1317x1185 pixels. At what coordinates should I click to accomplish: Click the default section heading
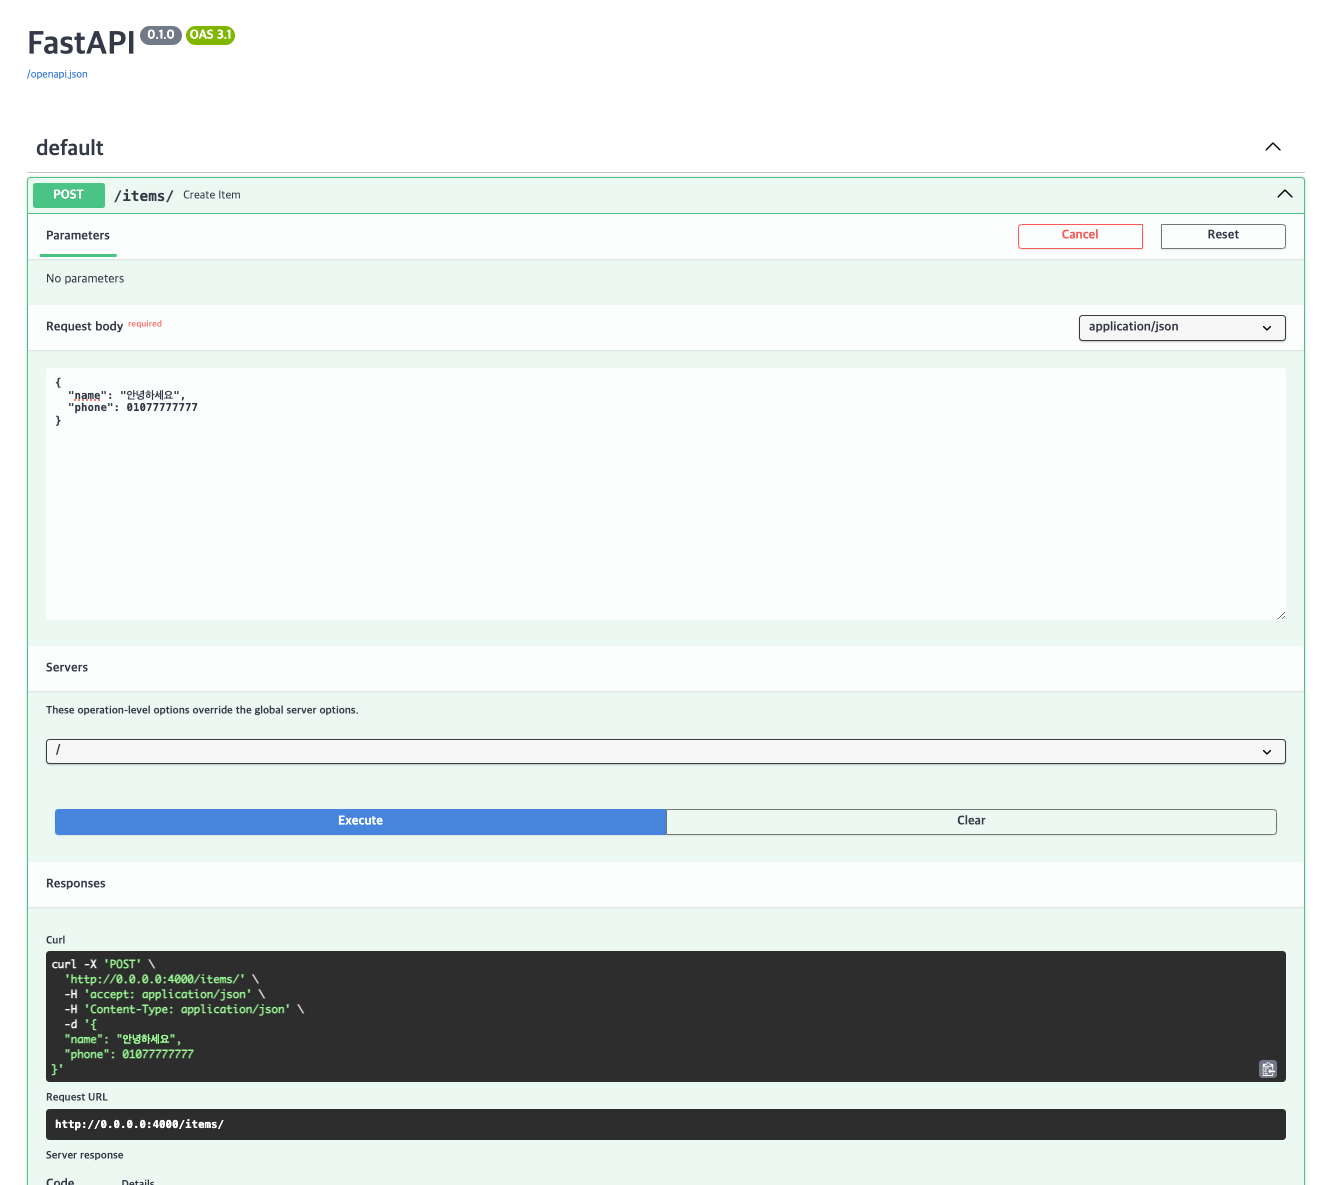click(70, 148)
